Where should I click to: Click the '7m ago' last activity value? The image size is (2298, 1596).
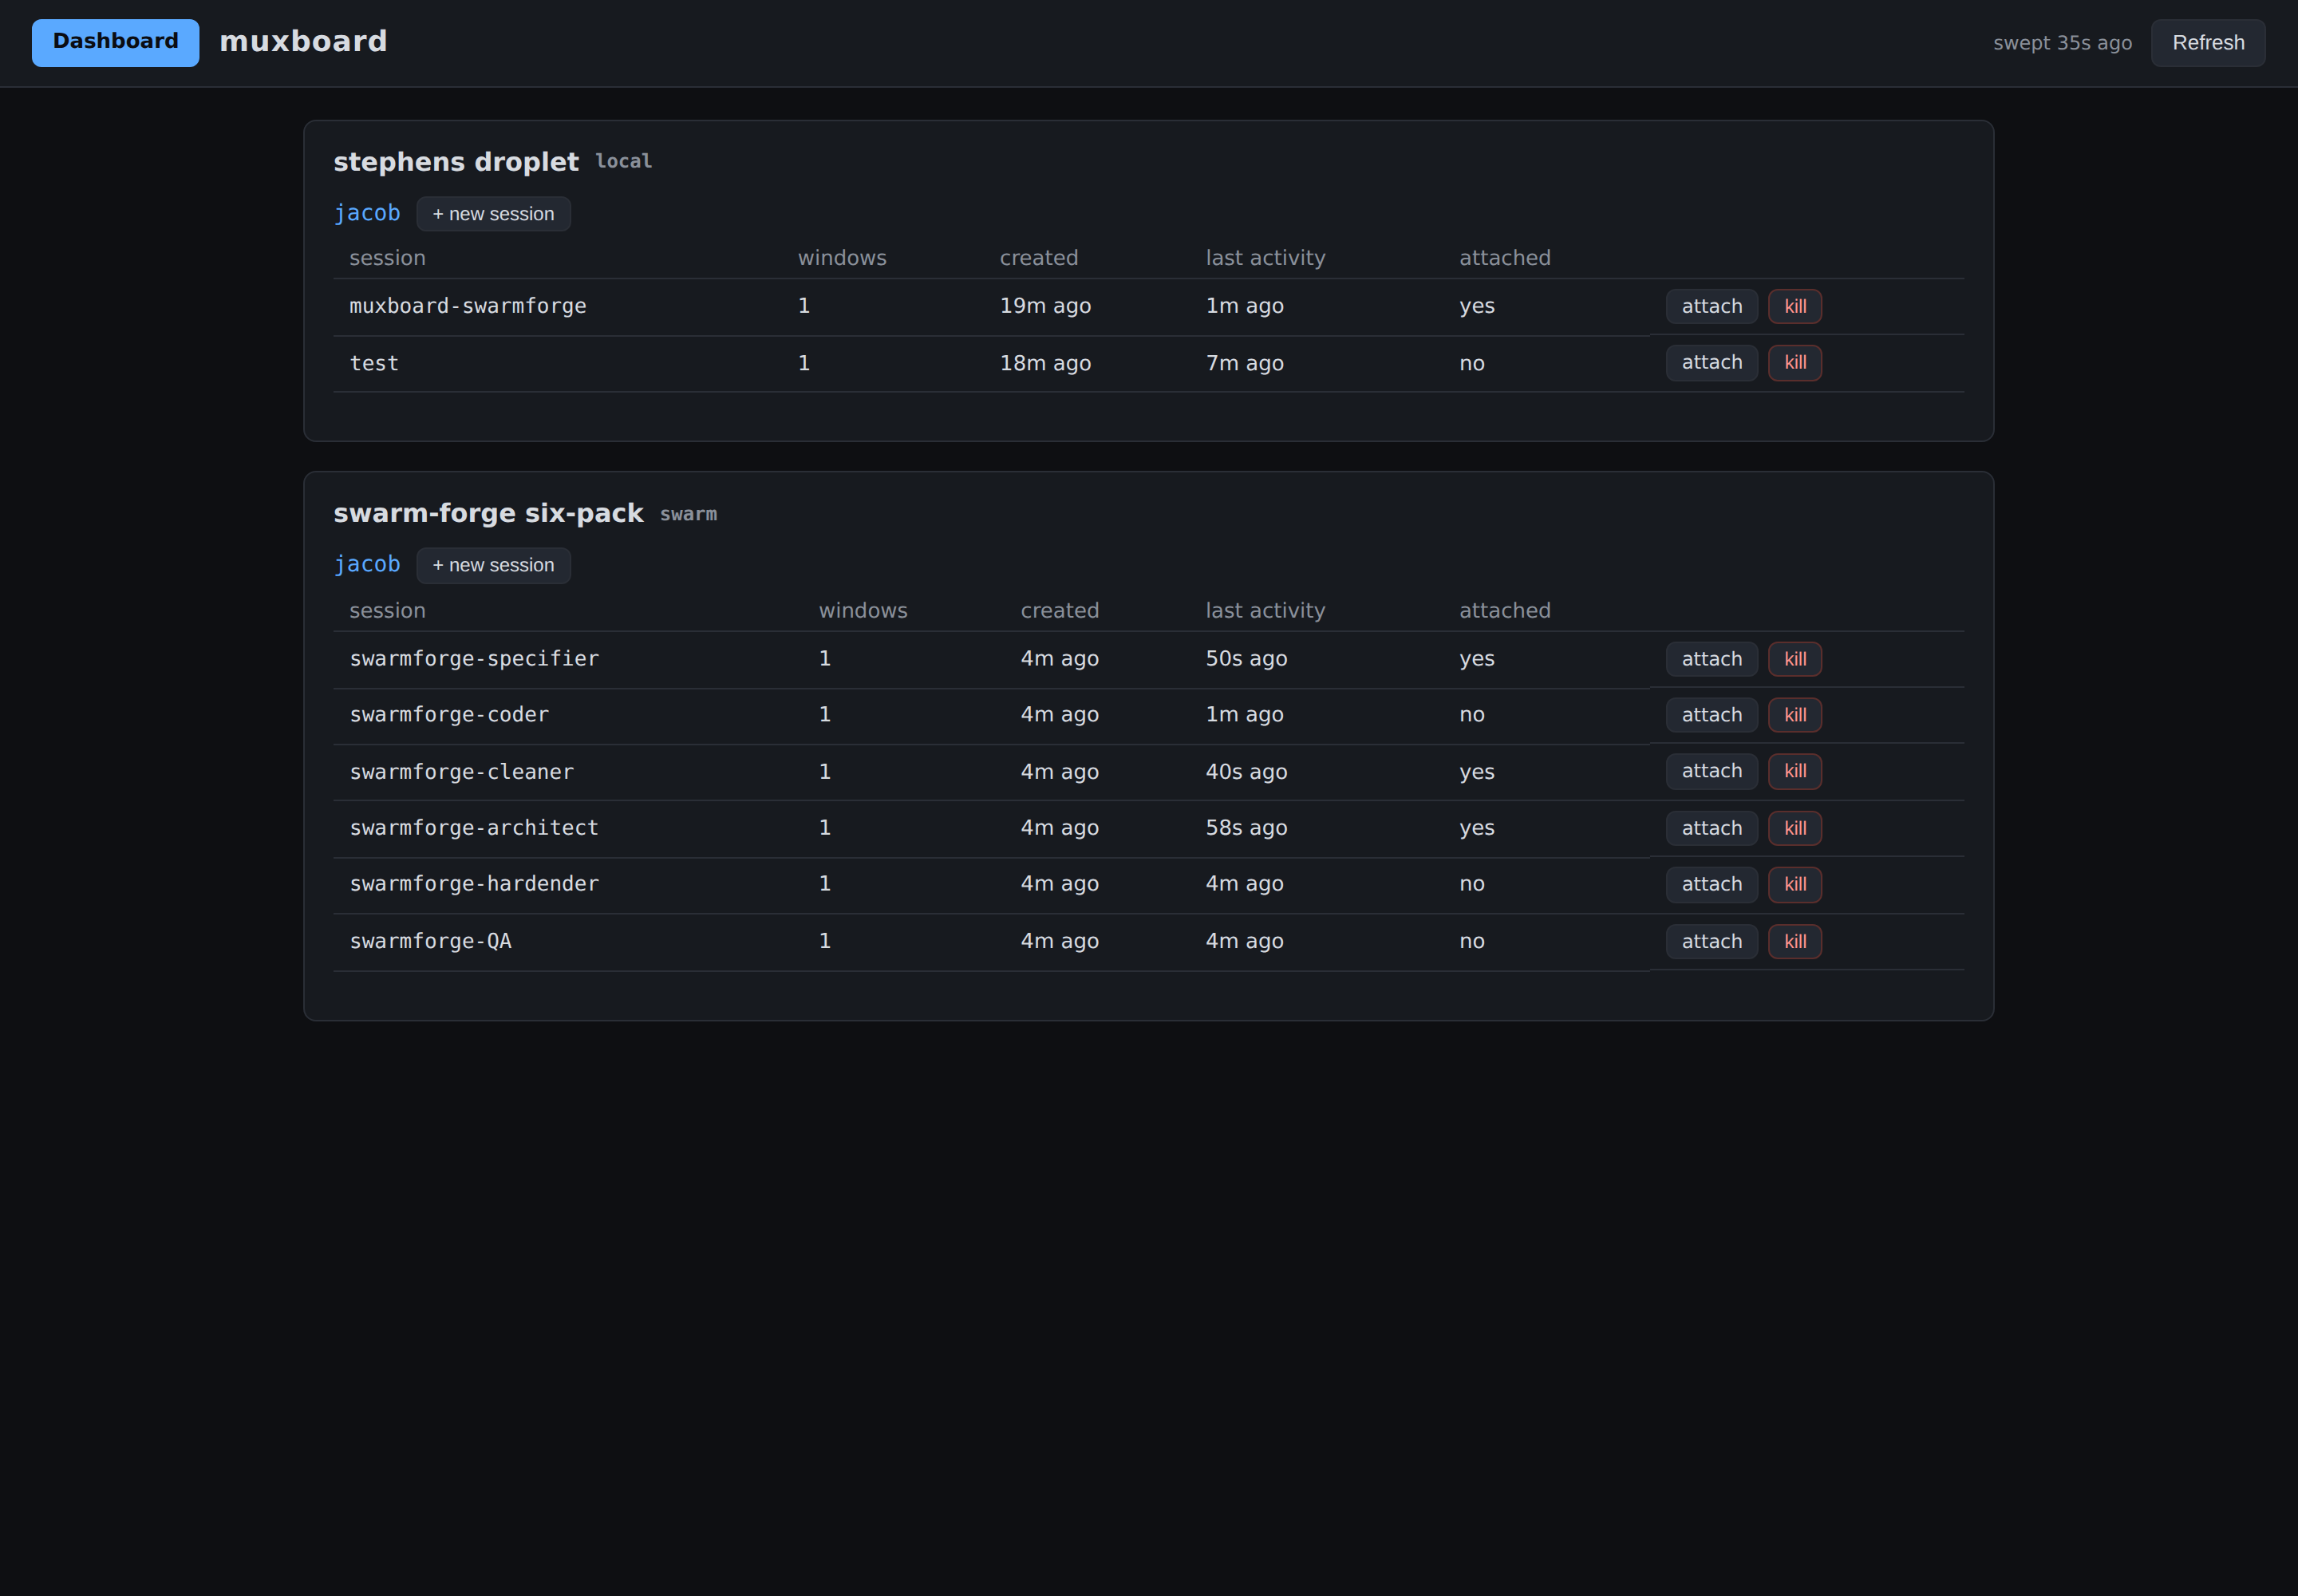tap(1244, 363)
